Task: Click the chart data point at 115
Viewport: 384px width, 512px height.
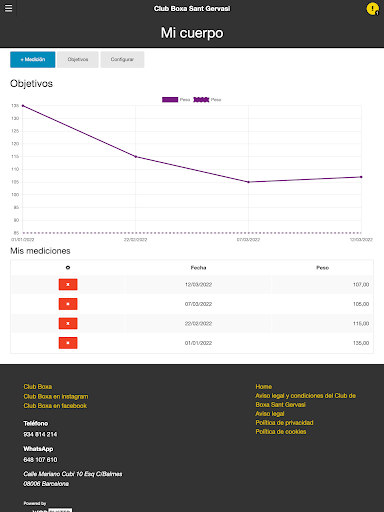Action: coord(135,157)
